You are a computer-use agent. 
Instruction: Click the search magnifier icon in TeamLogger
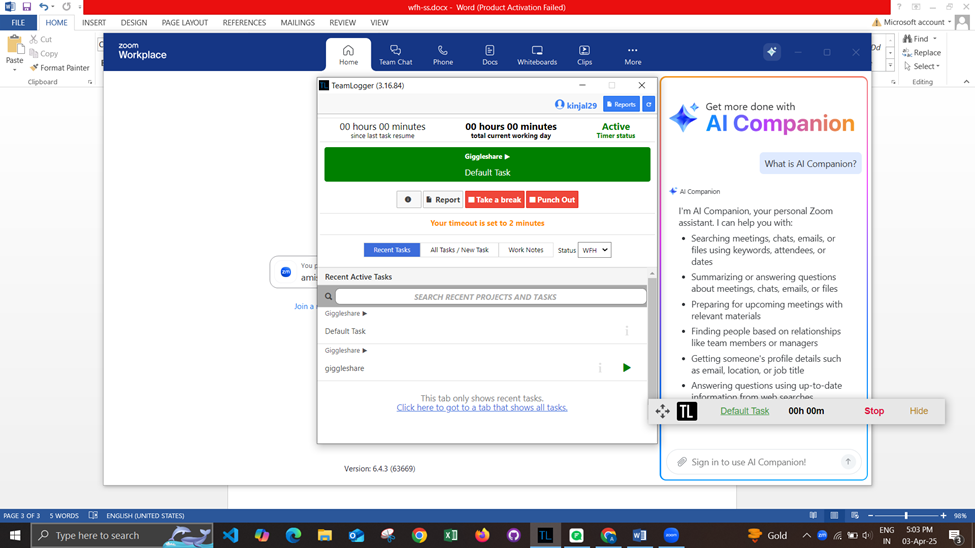pyautogui.click(x=328, y=297)
